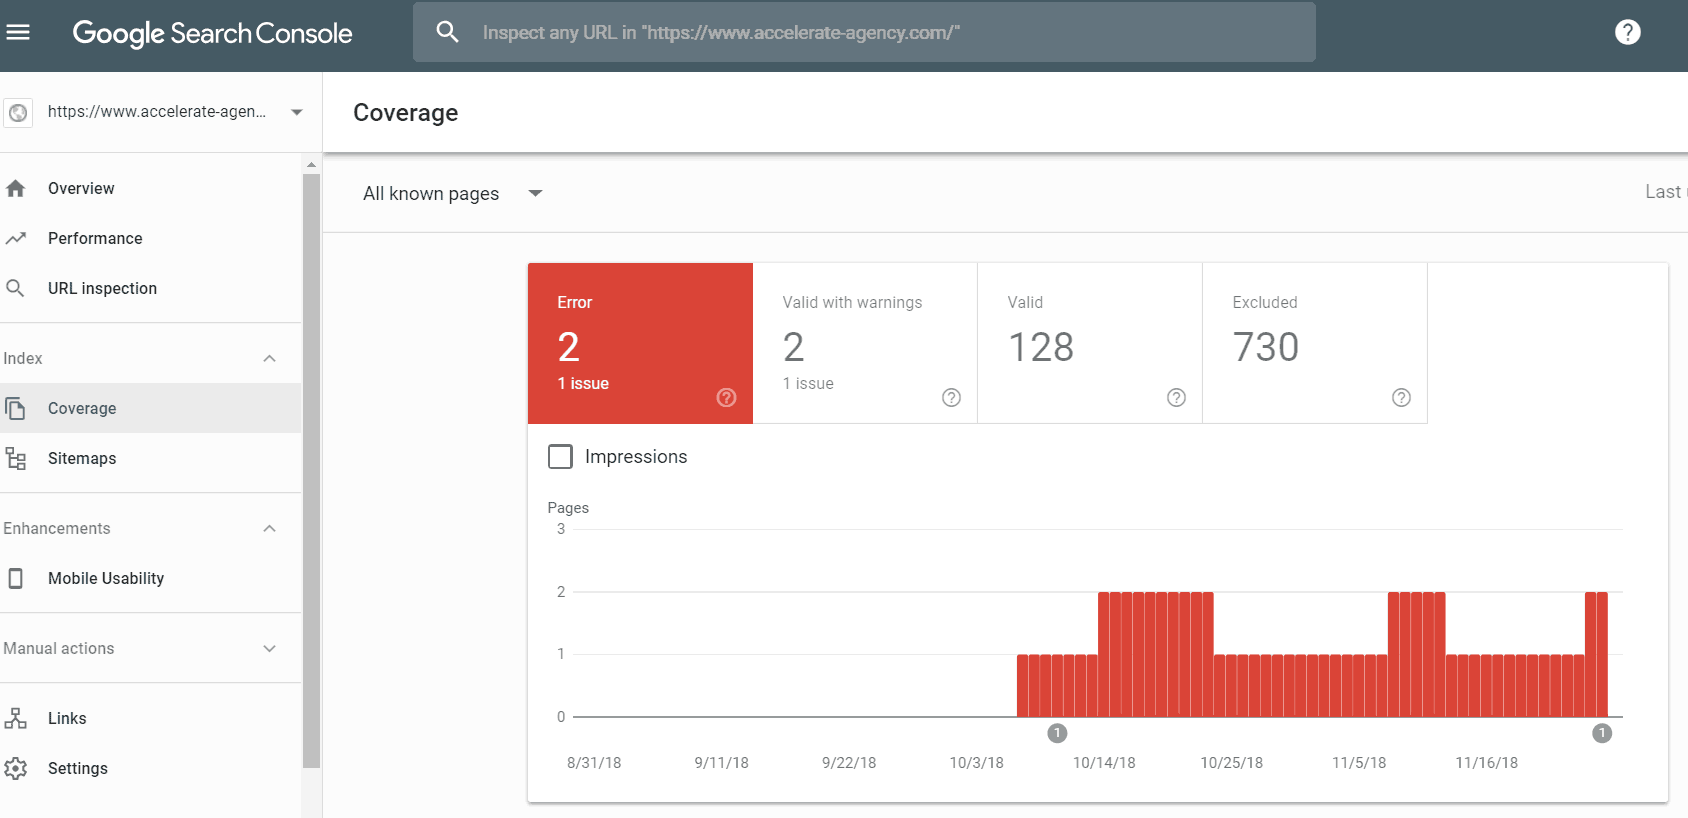The width and height of the screenshot is (1688, 818).
Task: Click the Settings gear icon
Action: [16, 768]
